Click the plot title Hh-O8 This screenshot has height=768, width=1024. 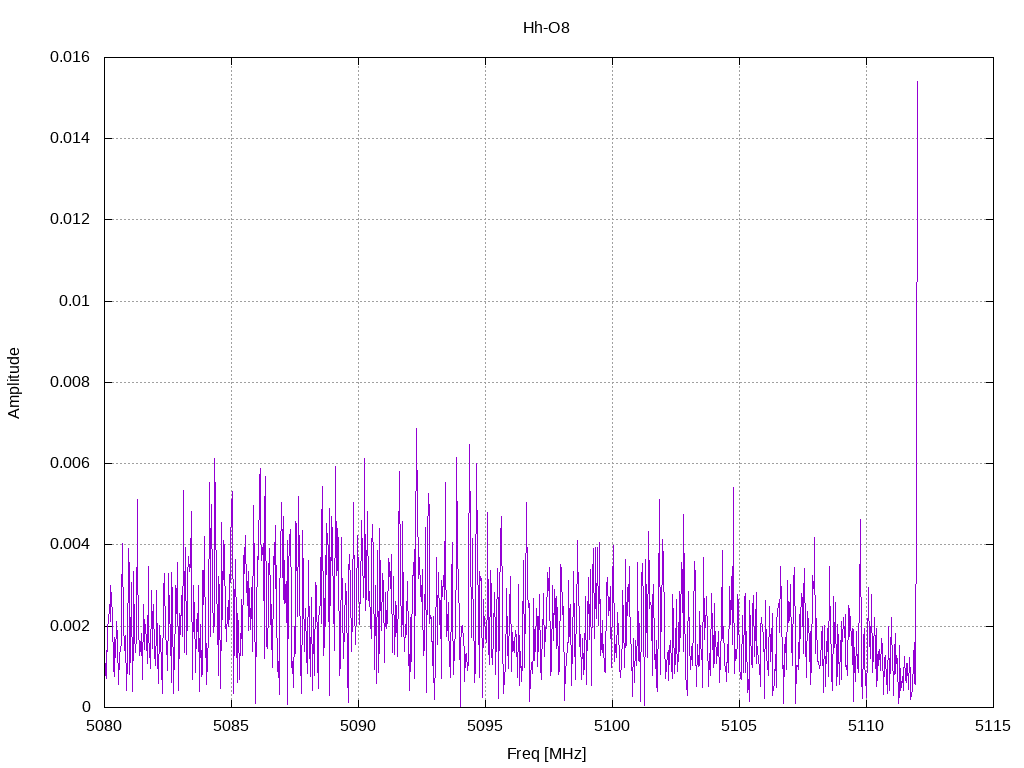tap(546, 28)
